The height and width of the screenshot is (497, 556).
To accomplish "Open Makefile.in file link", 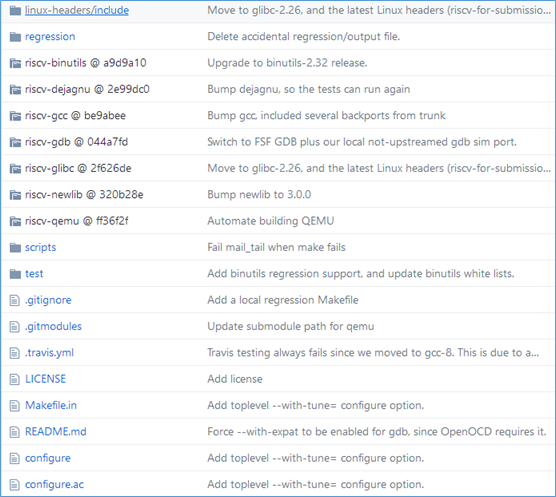I will [51, 405].
